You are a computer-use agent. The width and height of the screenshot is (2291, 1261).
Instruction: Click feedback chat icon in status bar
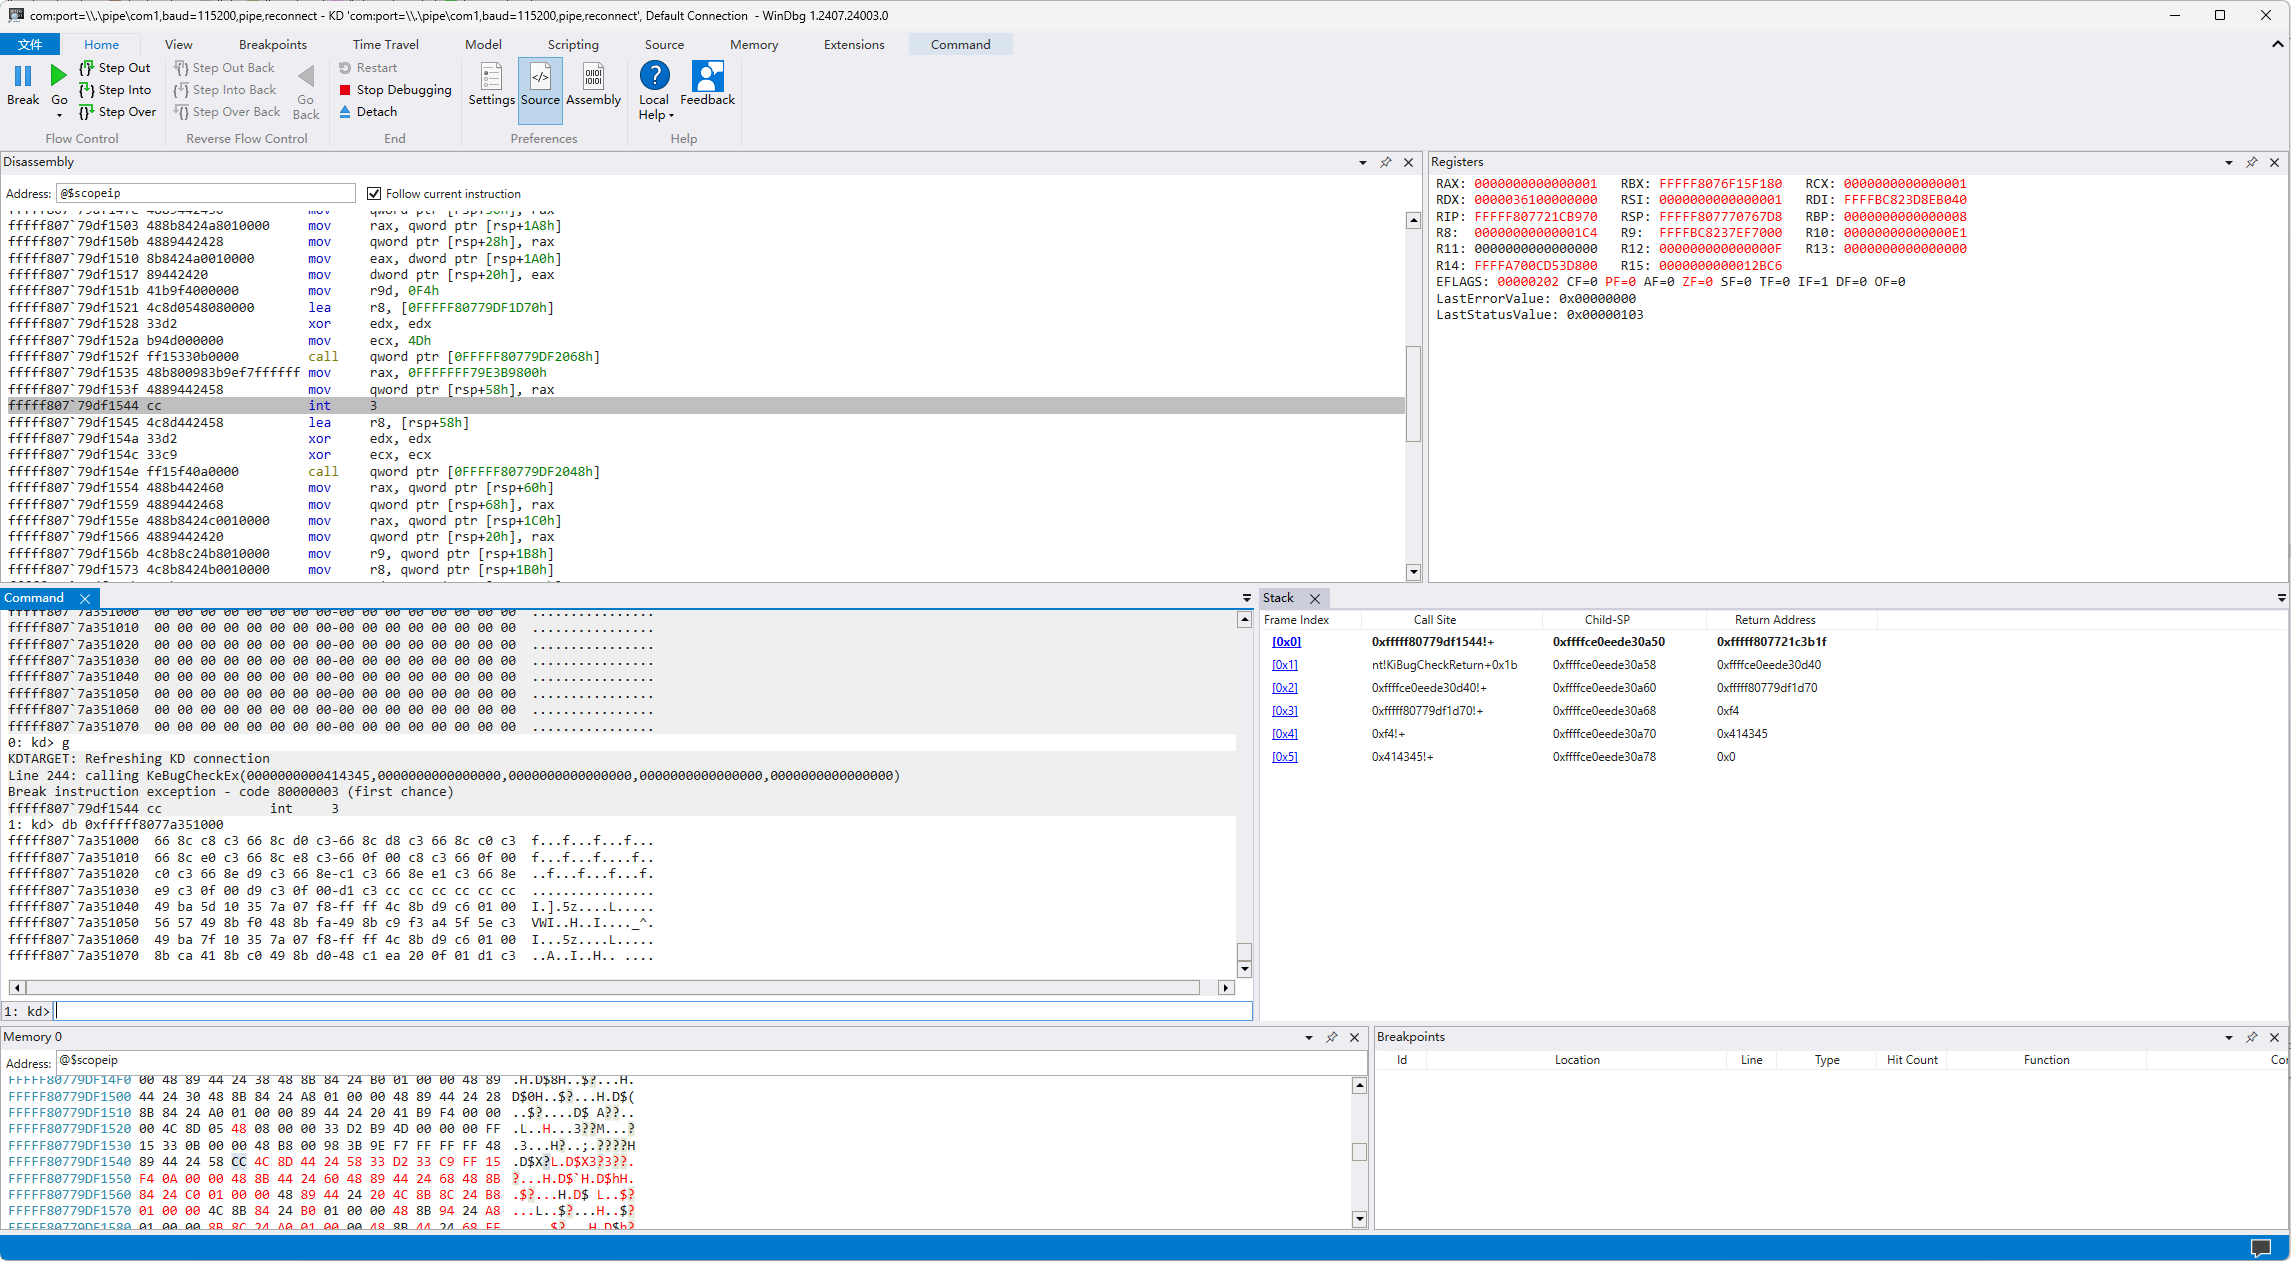(x=2261, y=1247)
